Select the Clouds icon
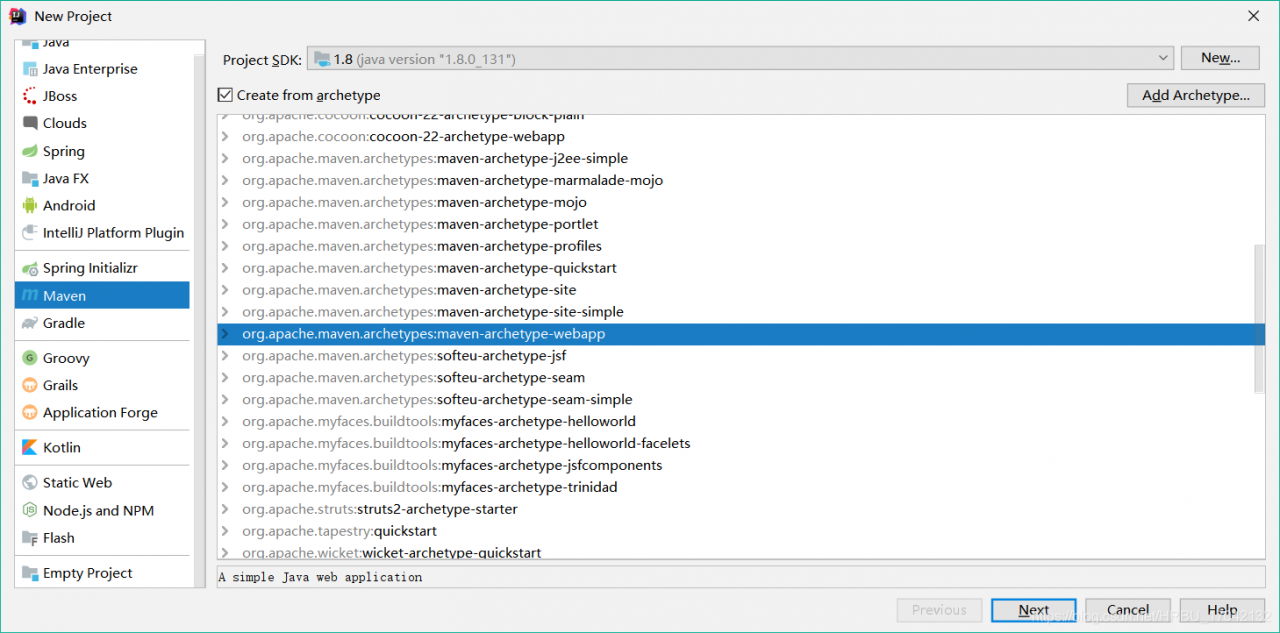Screen dimensions: 1280x633 click(x=30, y=123)
